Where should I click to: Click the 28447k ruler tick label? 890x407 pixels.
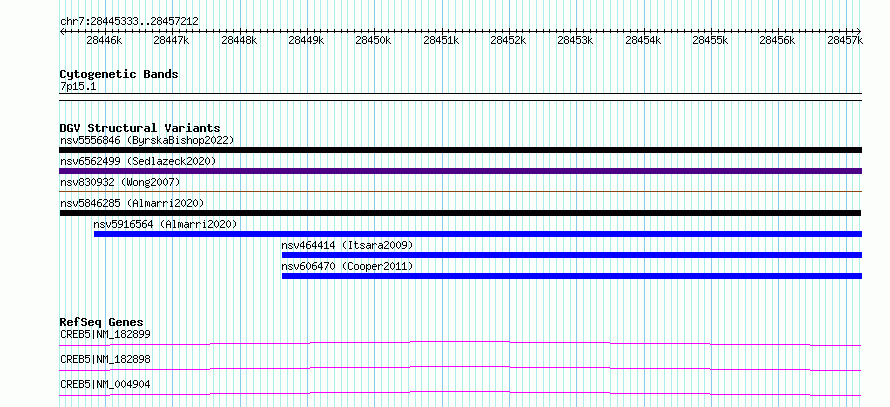(171, 40)
